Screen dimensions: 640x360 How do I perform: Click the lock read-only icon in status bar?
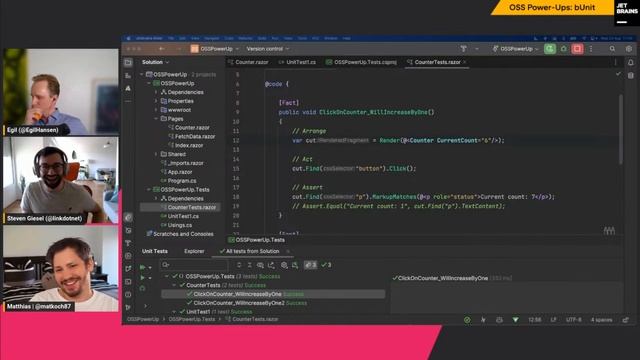(x=626, y=320)
